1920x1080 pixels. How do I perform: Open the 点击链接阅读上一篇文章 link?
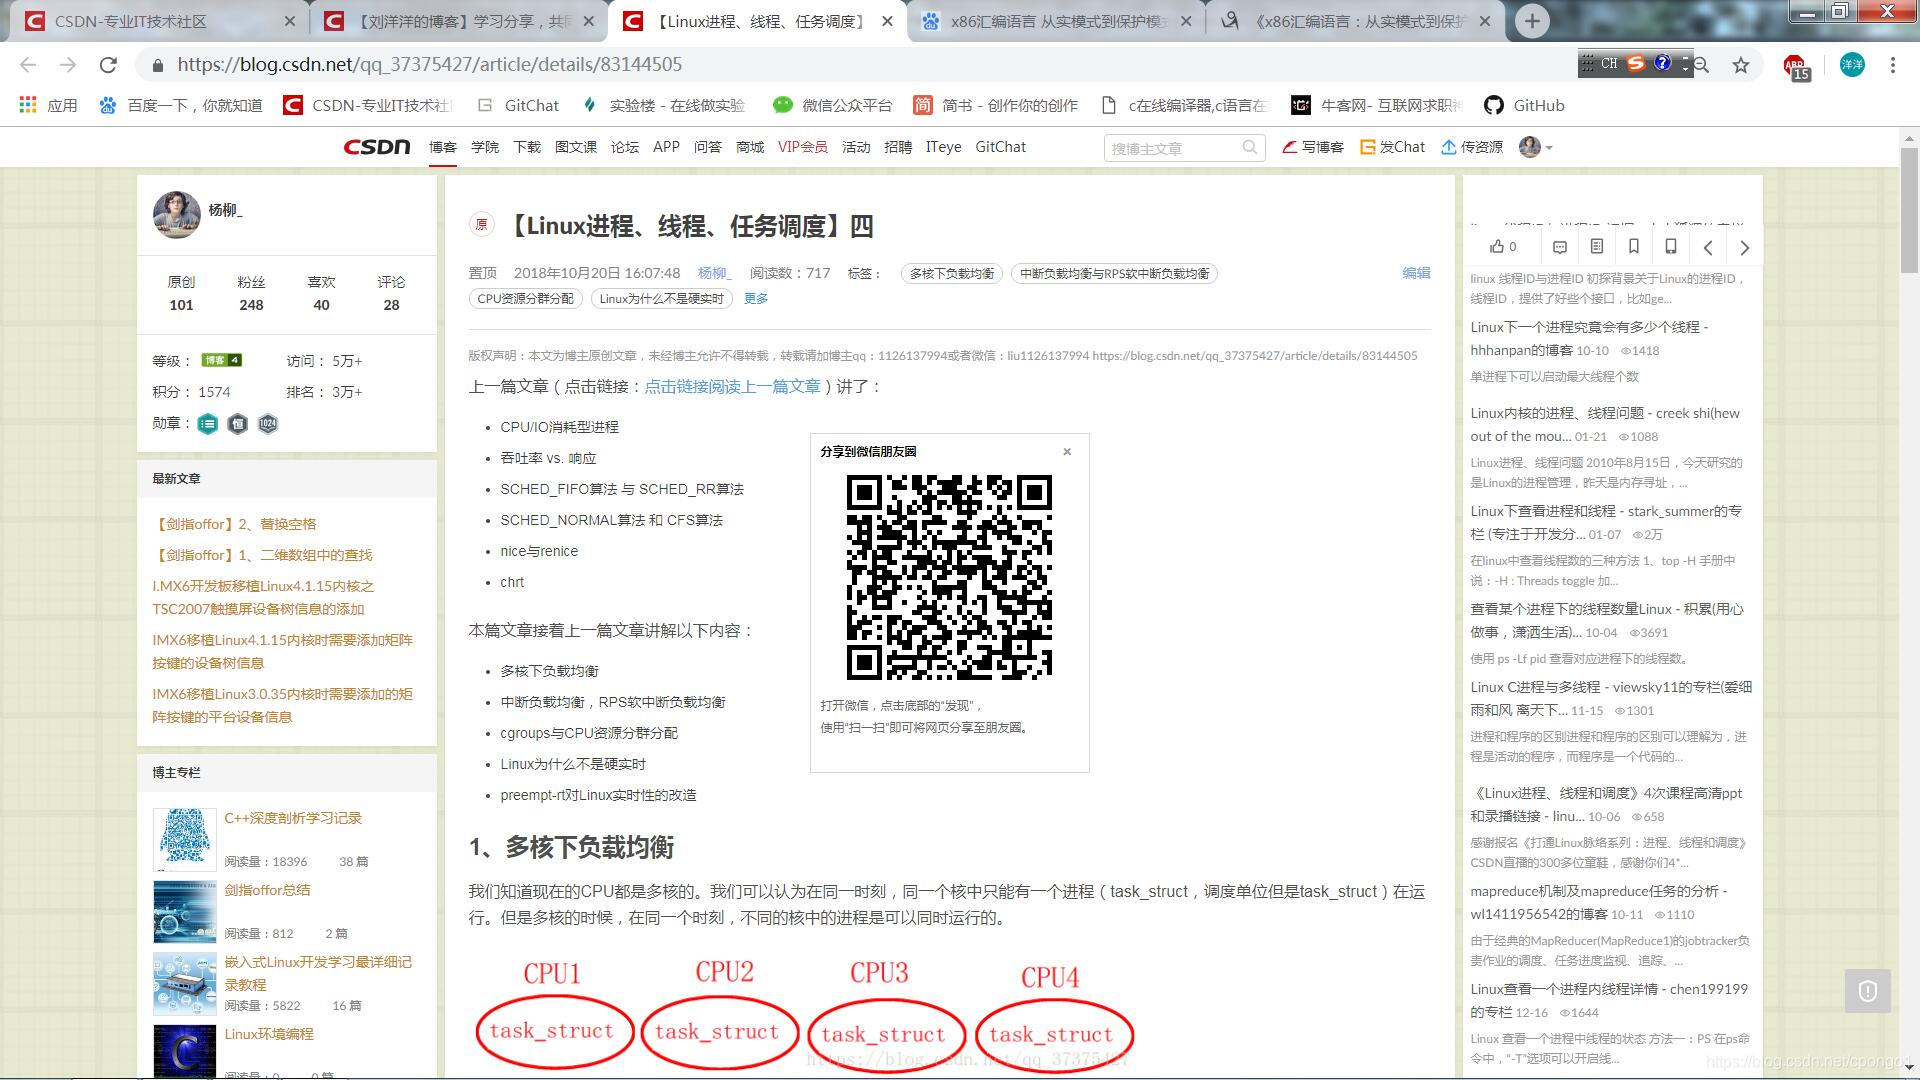coord(732,386)
